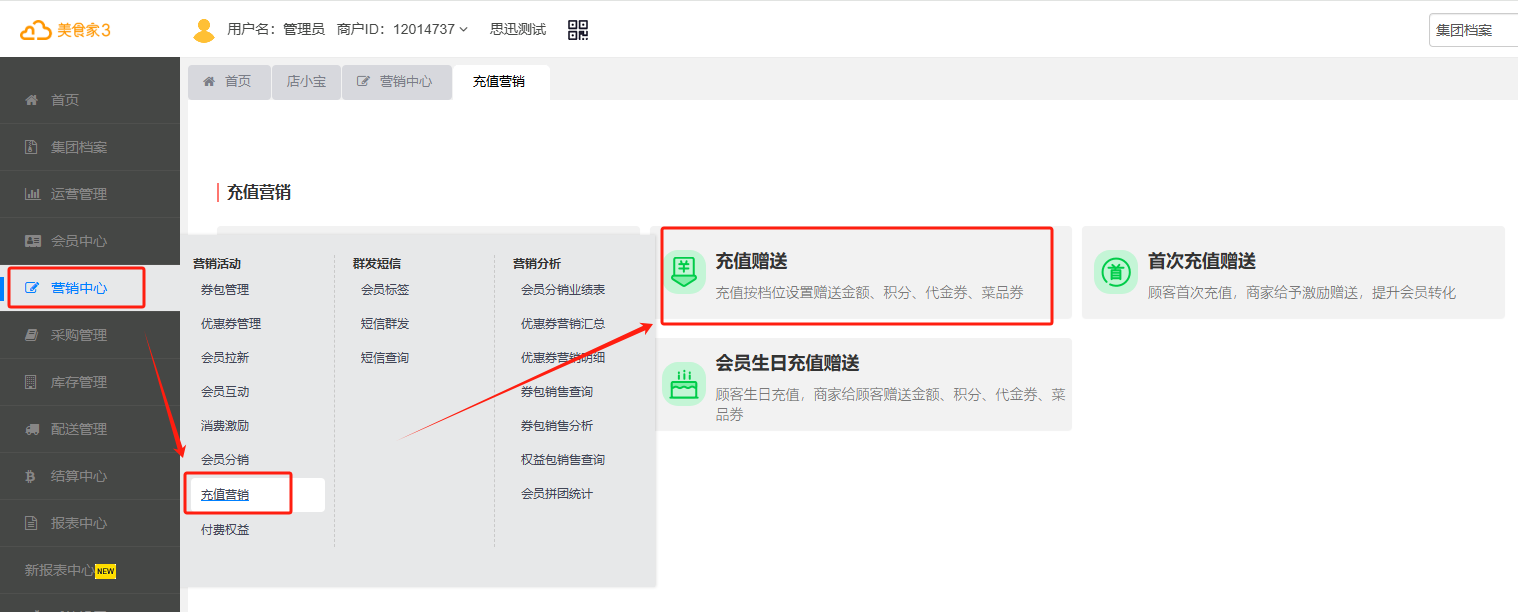
Task: Click the orange user avatar icon
Action: 204,30
